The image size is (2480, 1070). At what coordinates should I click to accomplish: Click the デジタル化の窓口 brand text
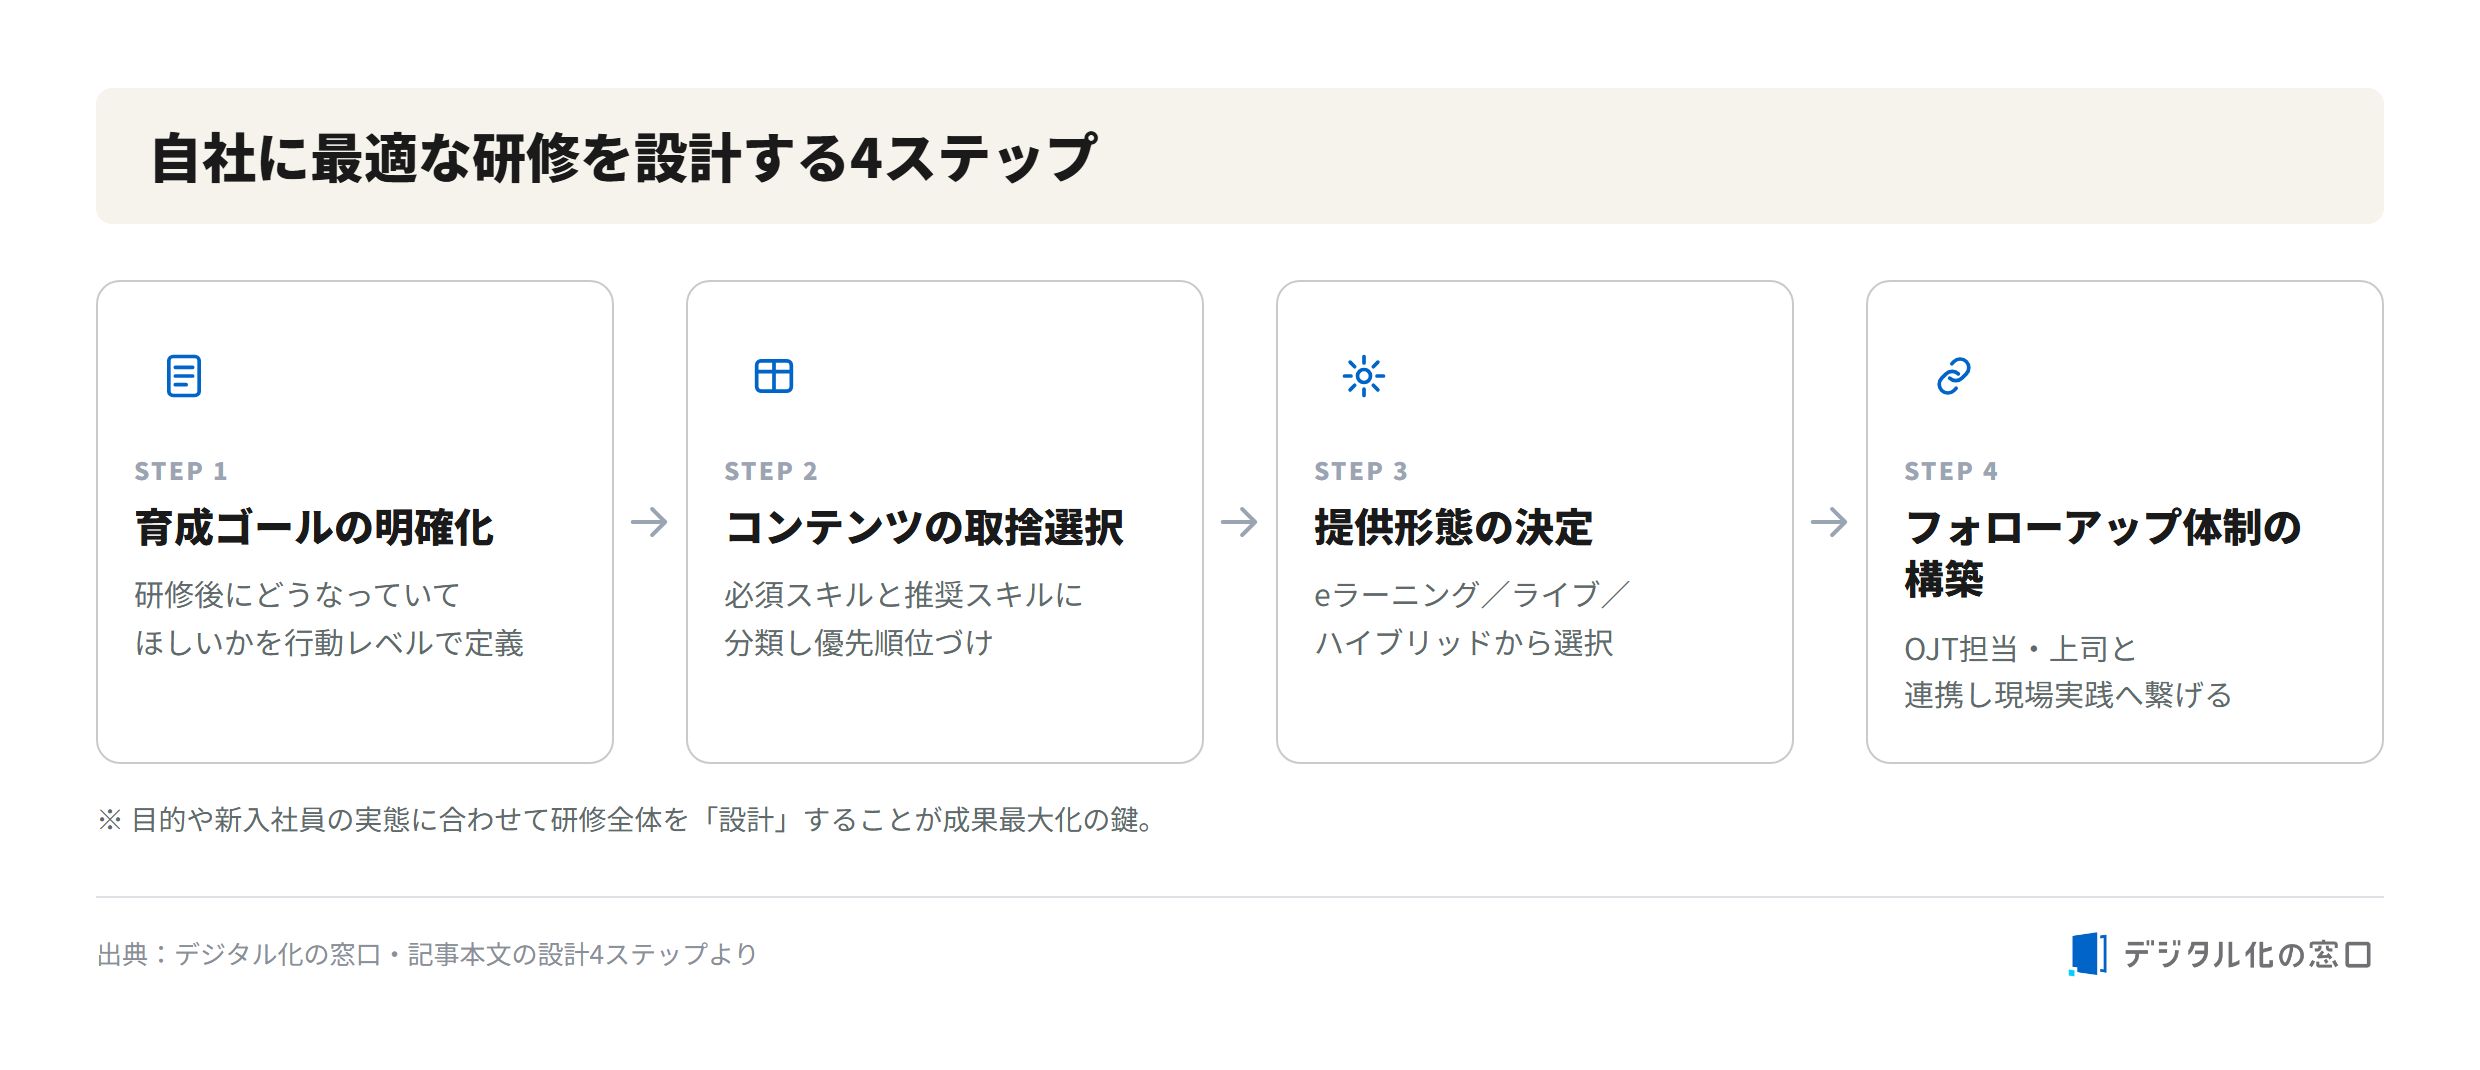pos(2247,954)
